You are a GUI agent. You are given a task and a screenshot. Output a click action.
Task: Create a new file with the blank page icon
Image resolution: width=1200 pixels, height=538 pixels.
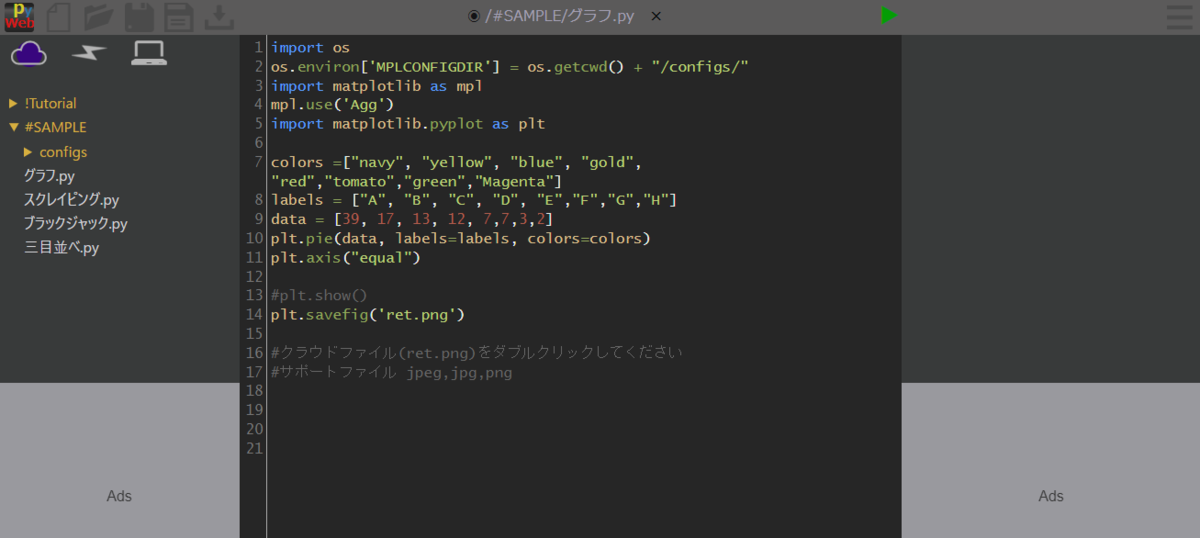click(x=59, y=16)
